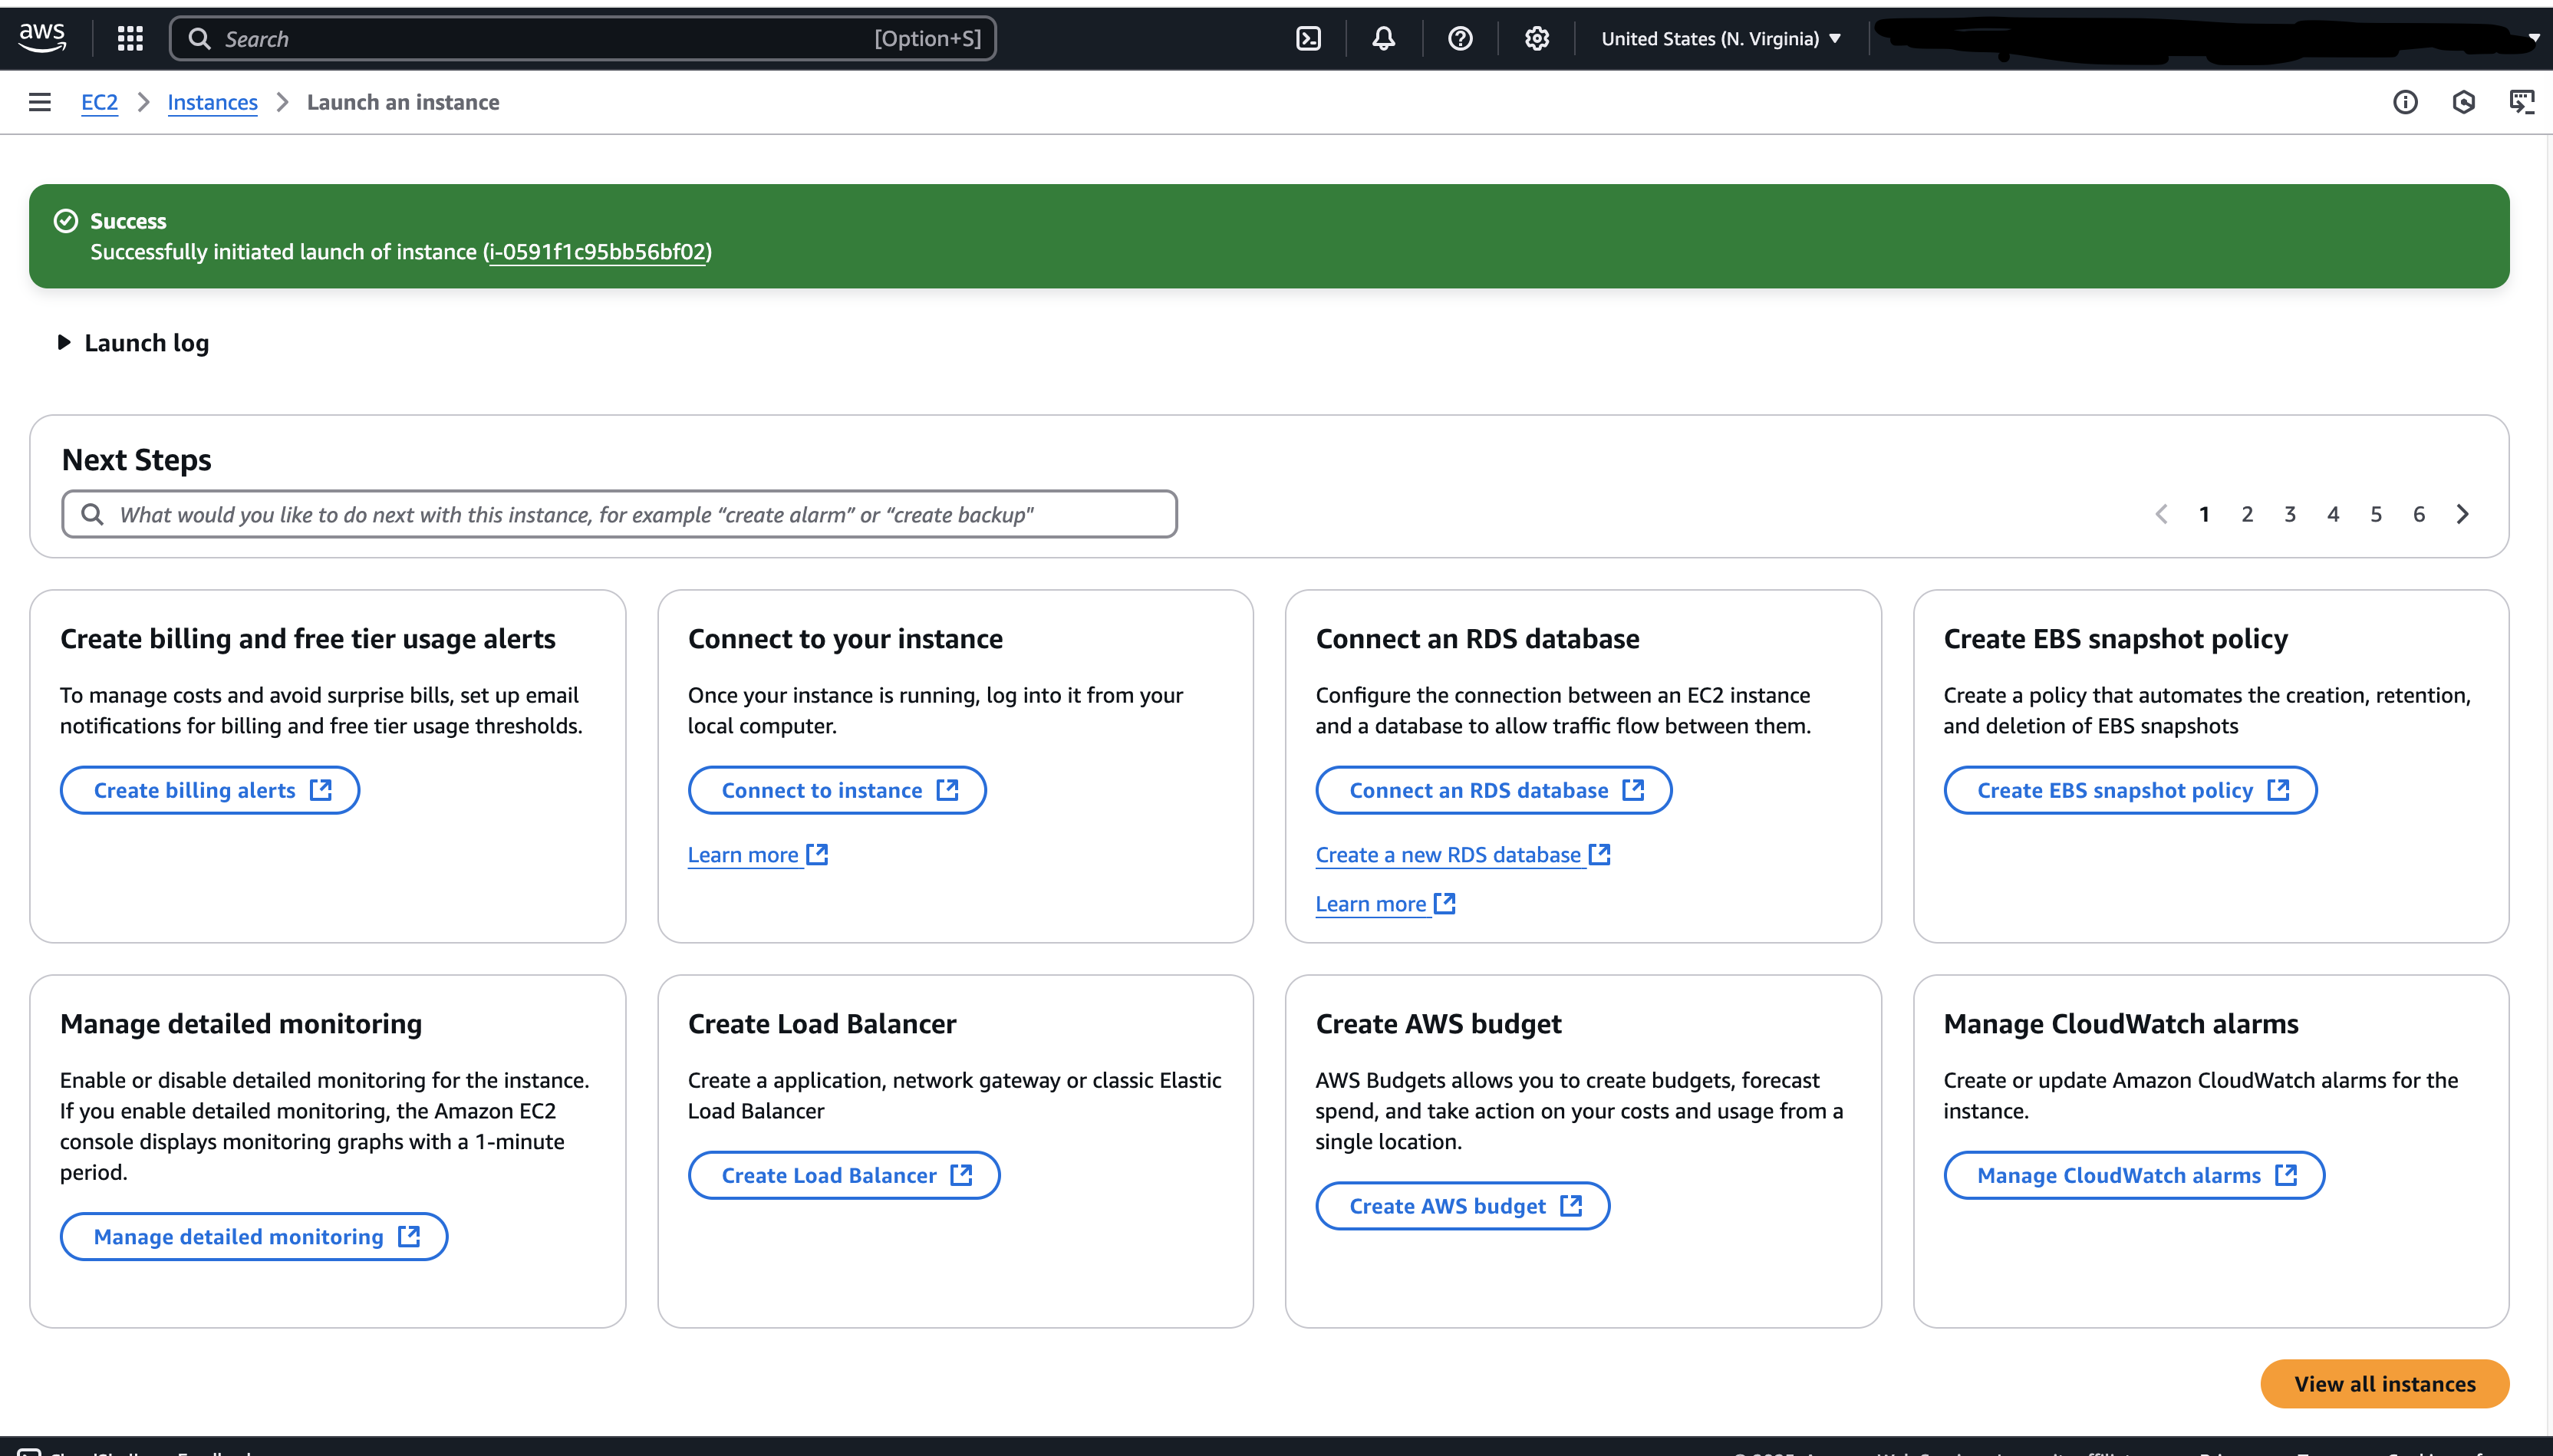Go to Next Steps page 1

tap(2204, 514)
